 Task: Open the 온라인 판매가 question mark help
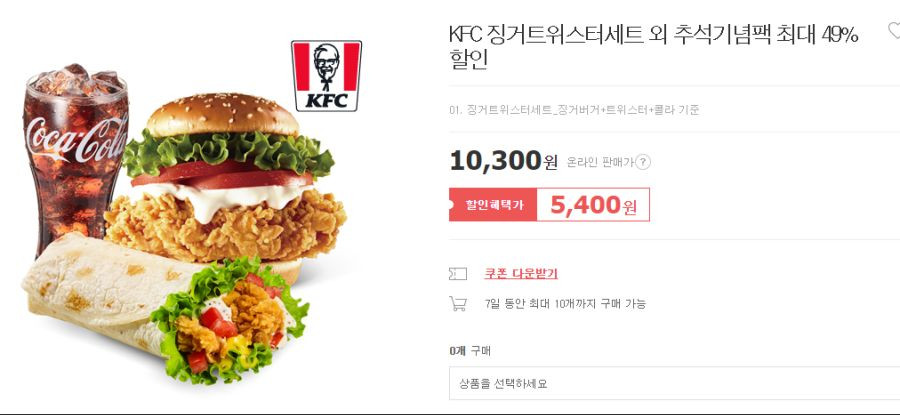click(x=643, y=162)
